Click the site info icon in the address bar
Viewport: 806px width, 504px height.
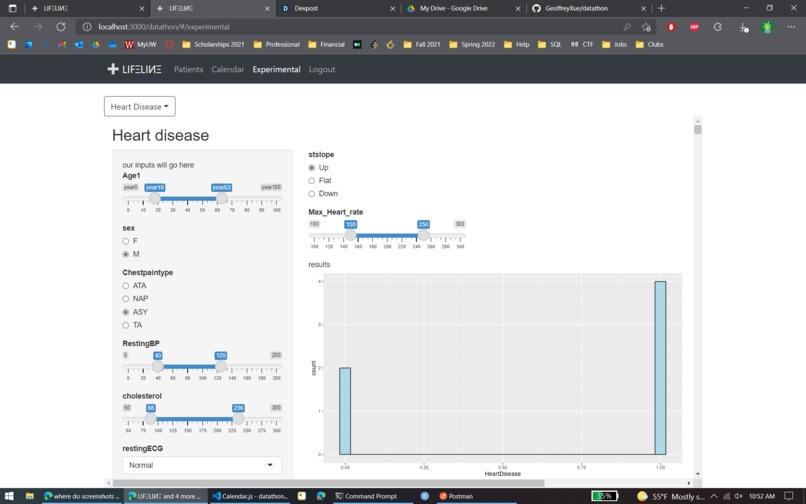click(87, 27)
